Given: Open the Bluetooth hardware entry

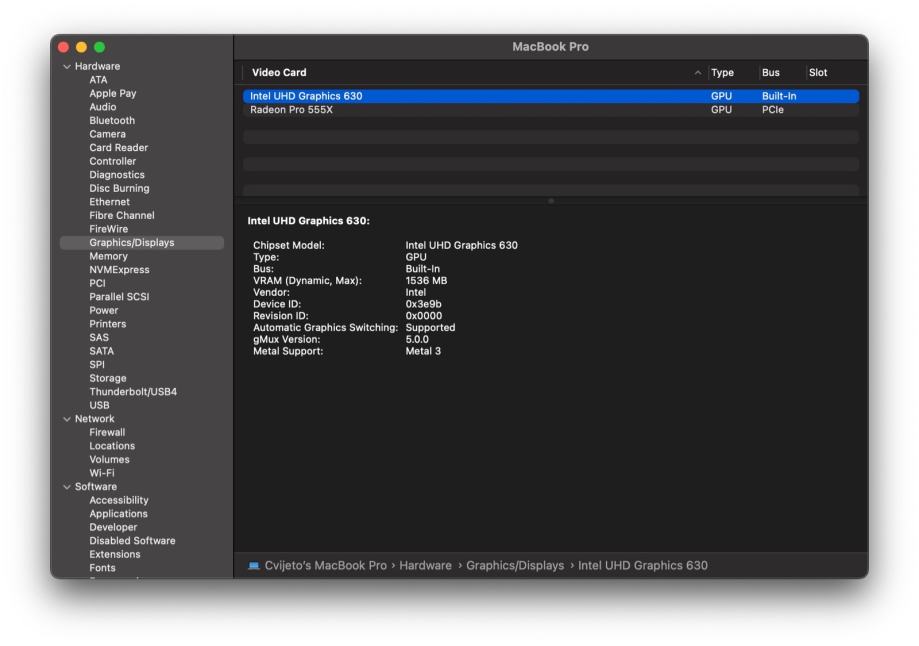Looking at the screenshot, I should tap(112, 121).
